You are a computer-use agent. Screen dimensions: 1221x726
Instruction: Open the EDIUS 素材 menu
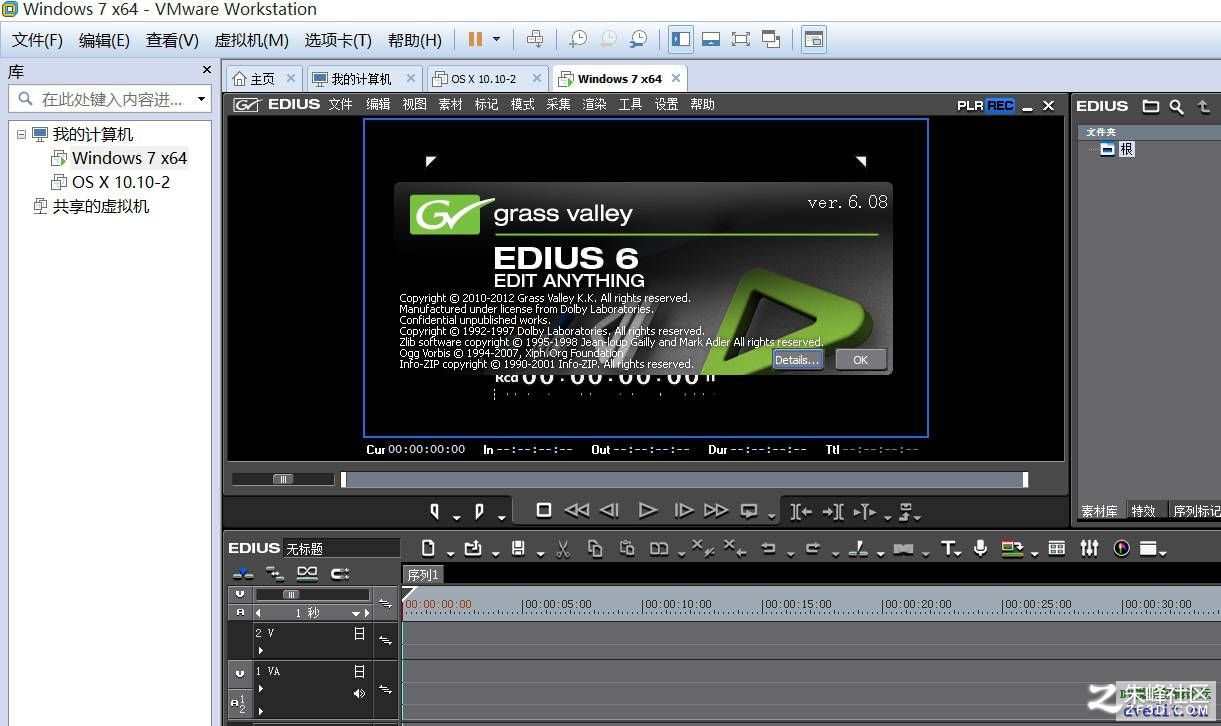[450, 104]
